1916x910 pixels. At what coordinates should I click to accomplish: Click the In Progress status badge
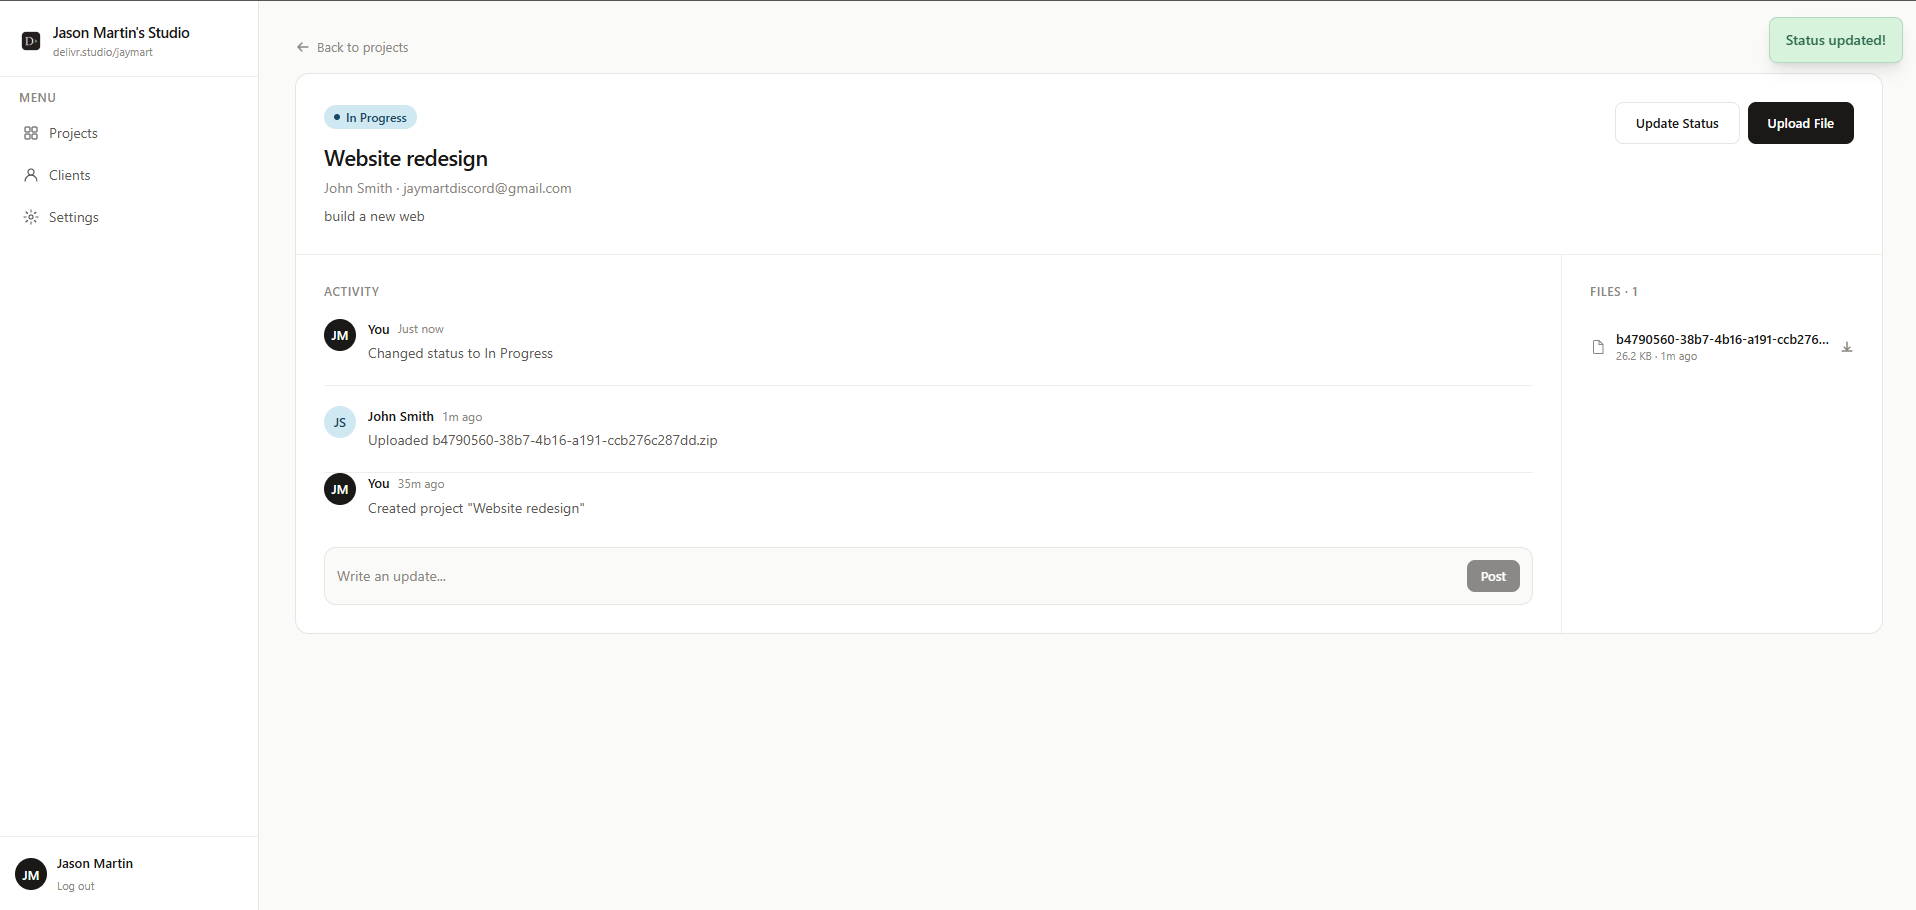(x=369, y=117)
